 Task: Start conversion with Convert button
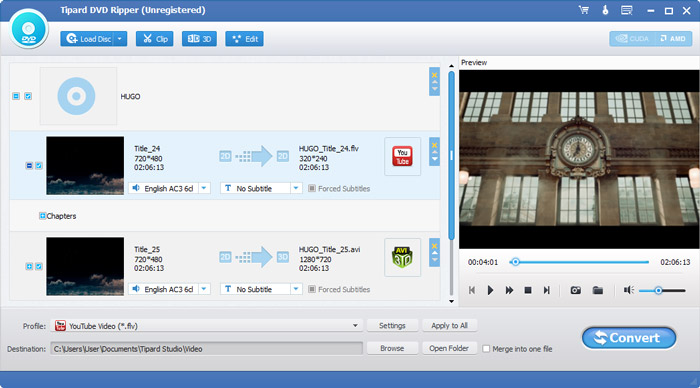click(629, 338)
